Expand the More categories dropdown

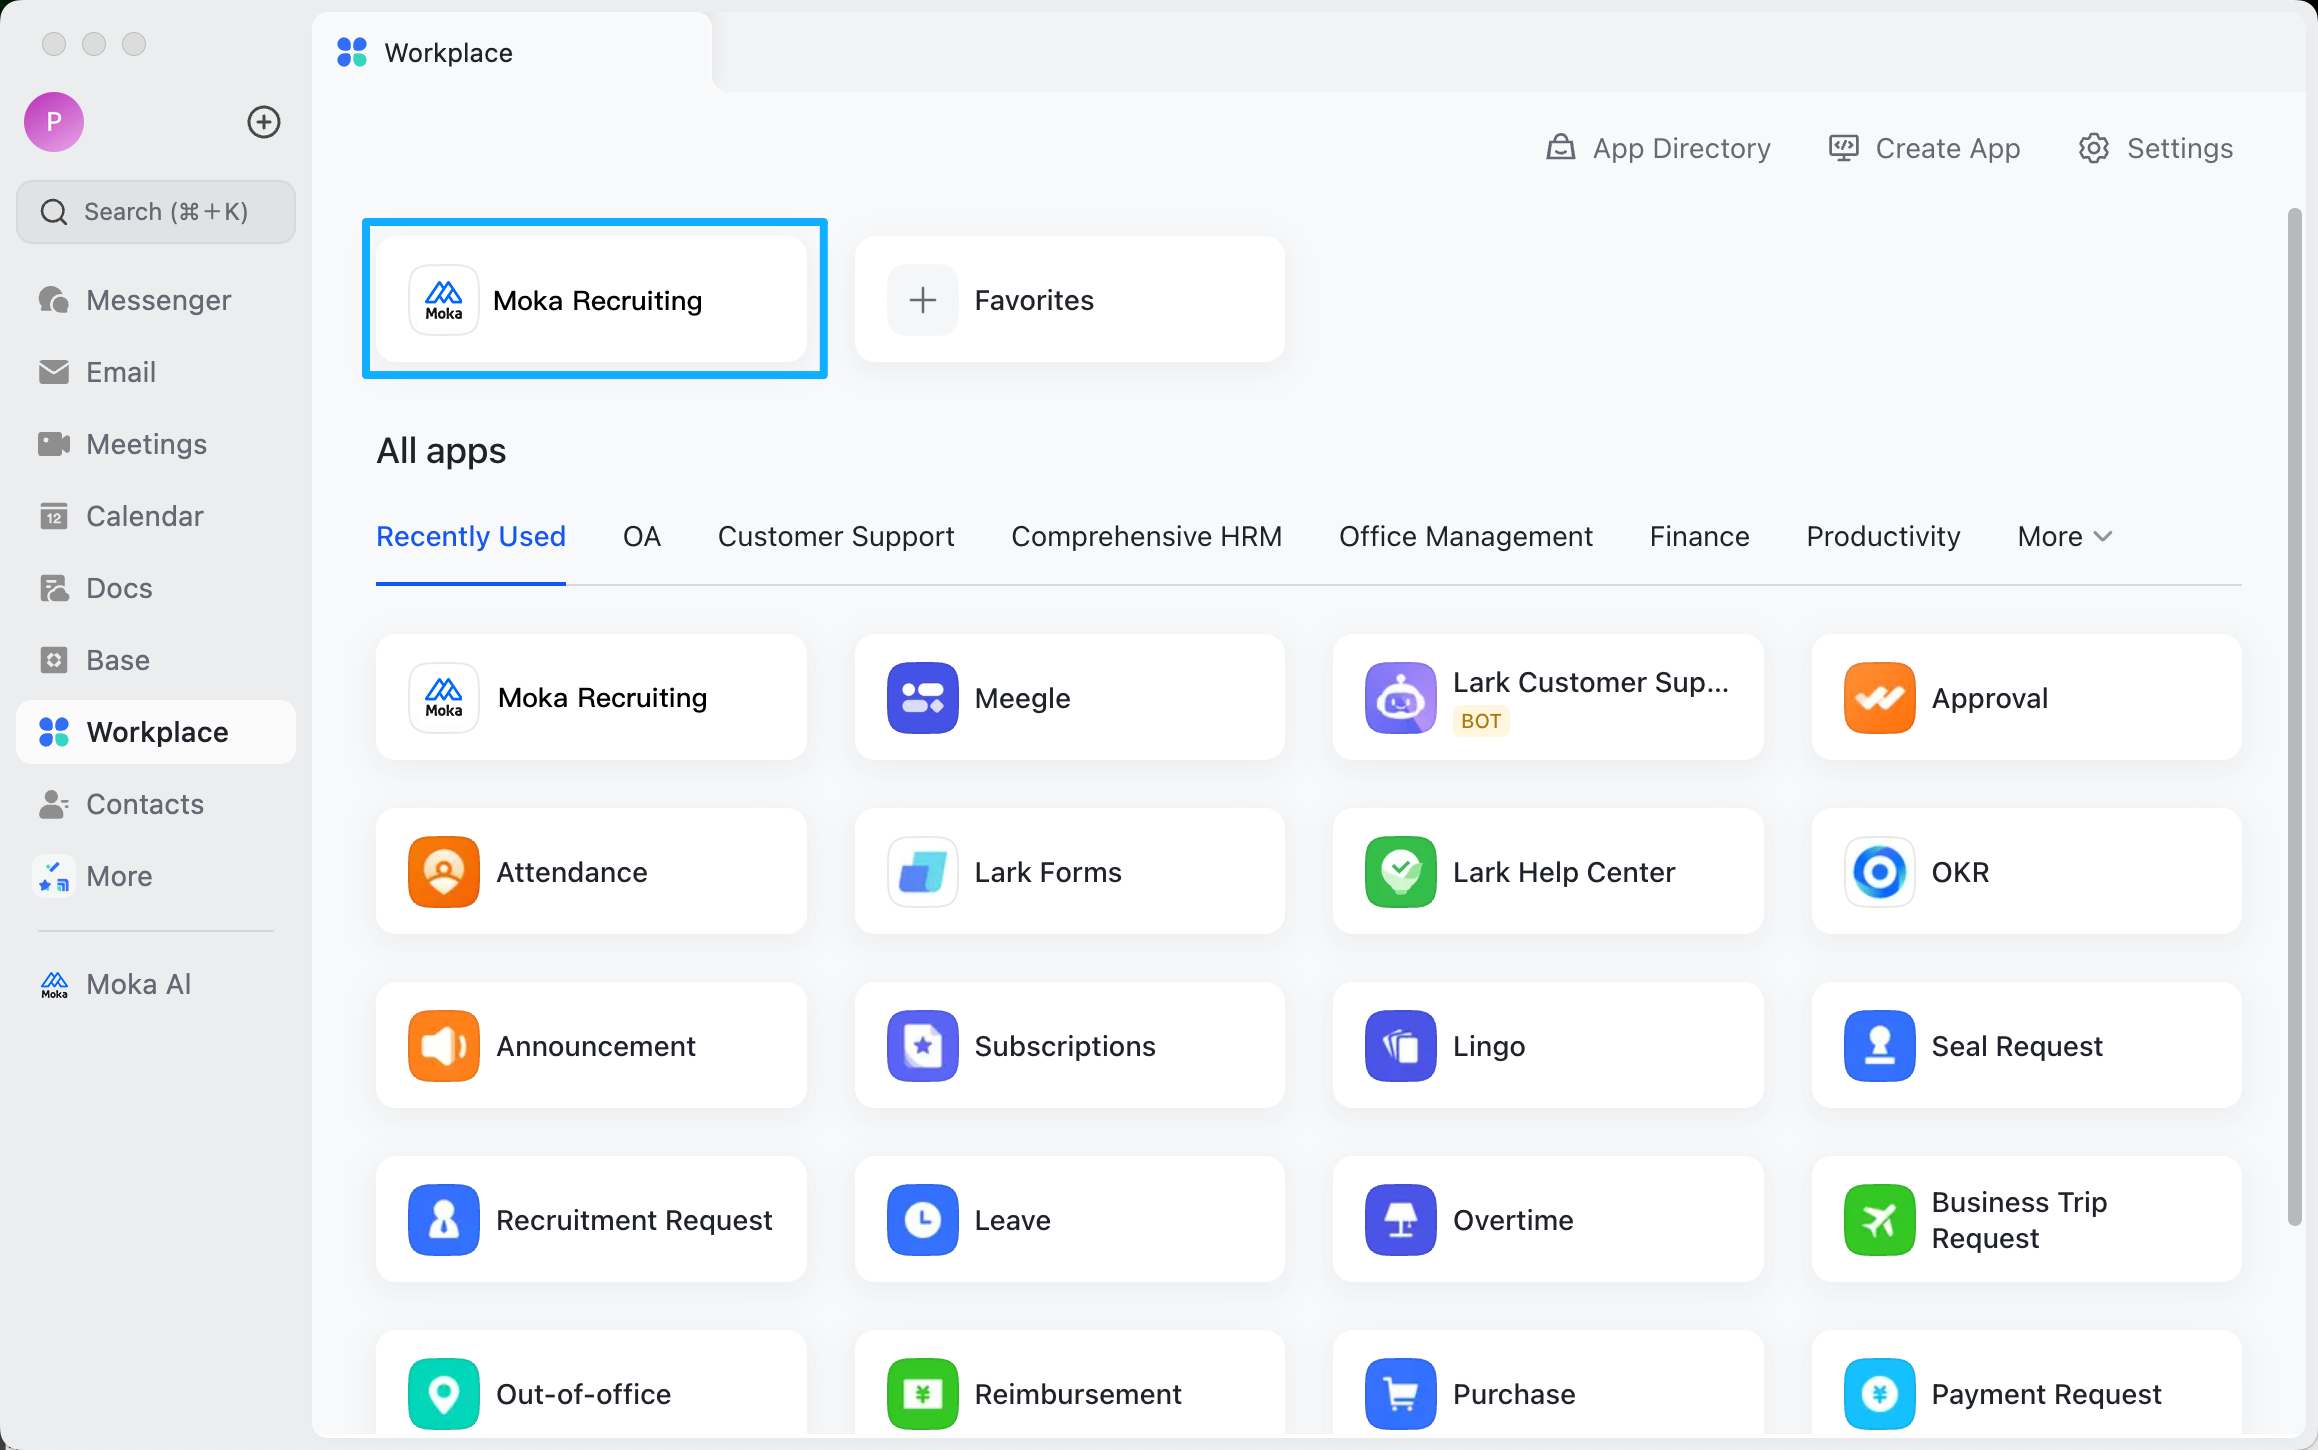click(2065, 537)
